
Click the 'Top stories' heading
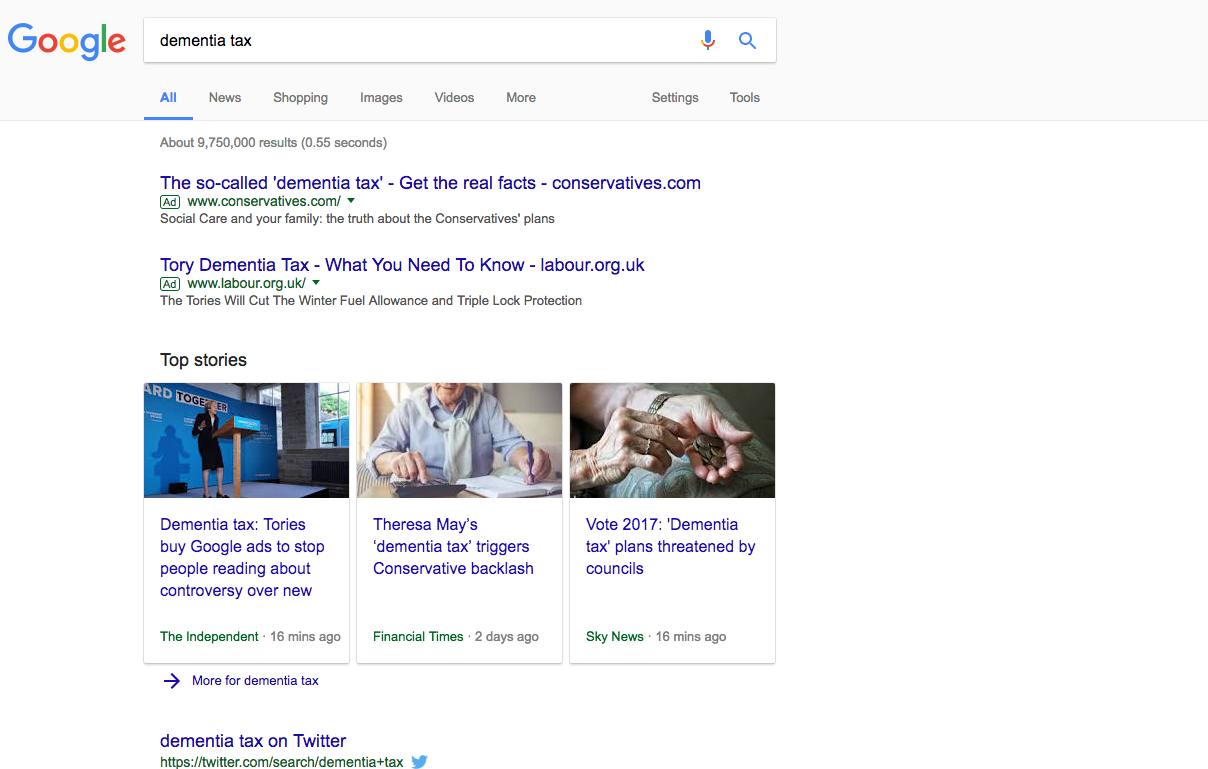pyautogui.click(x=203, y=360)
